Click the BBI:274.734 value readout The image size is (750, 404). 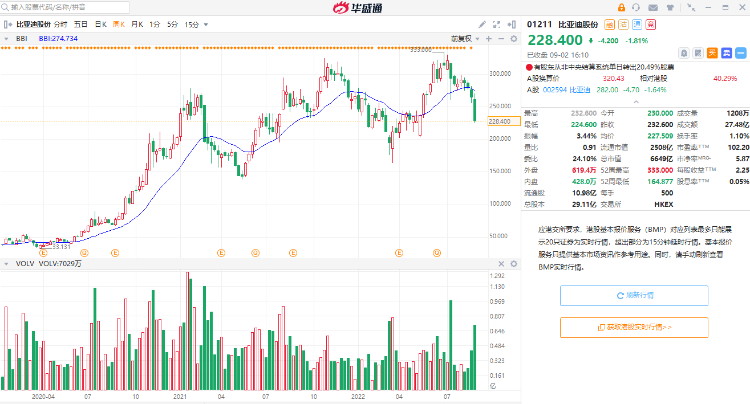click(58, 39)
